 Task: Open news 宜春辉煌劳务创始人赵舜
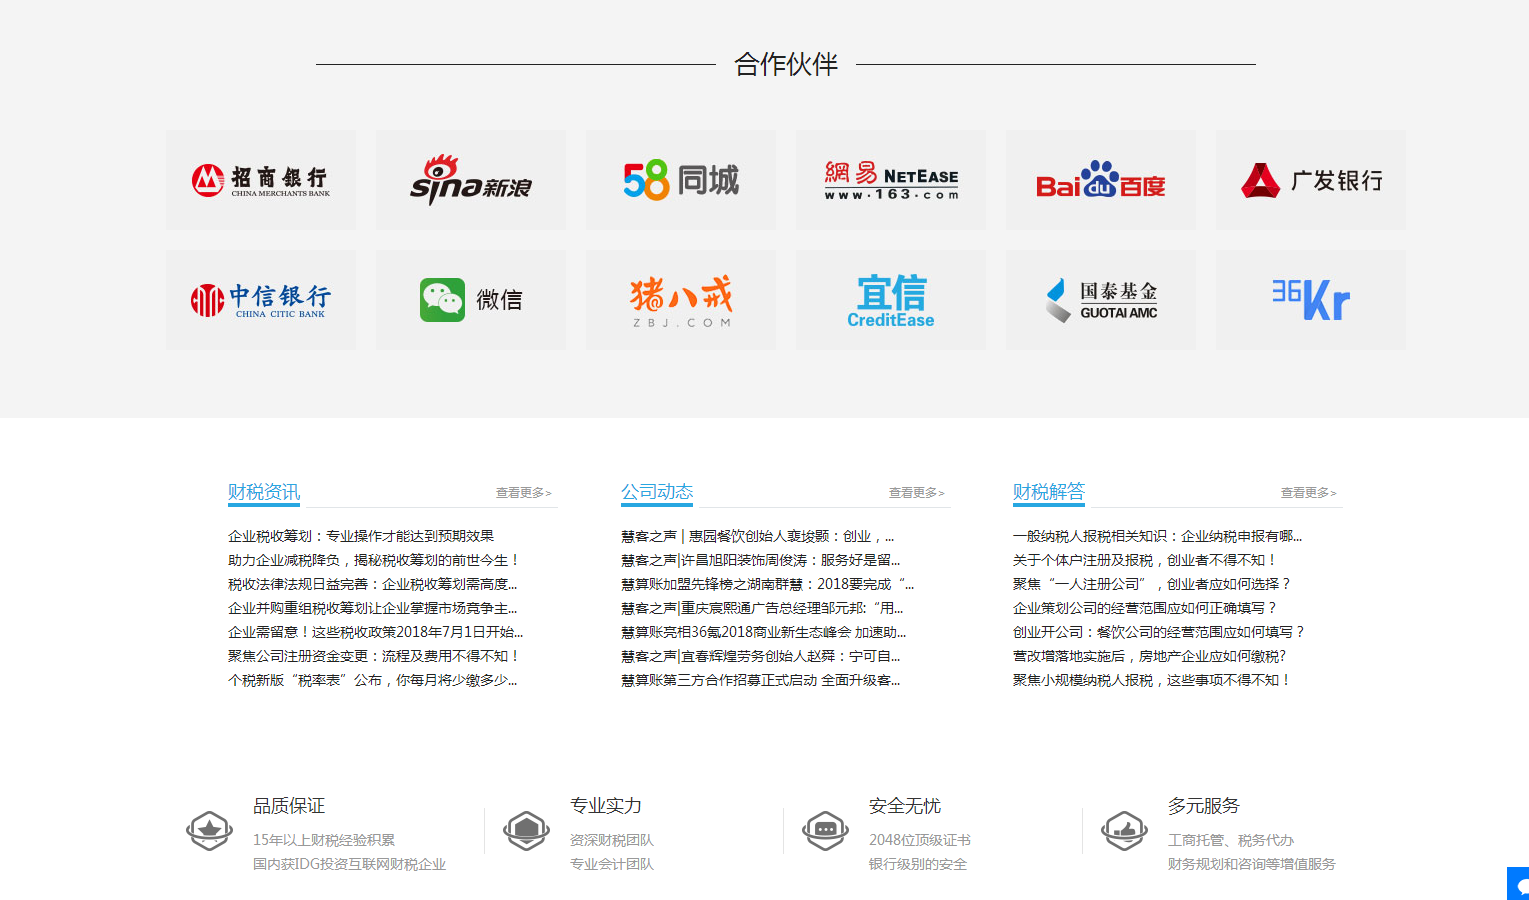pyautogui.click(x=761, y=656)
